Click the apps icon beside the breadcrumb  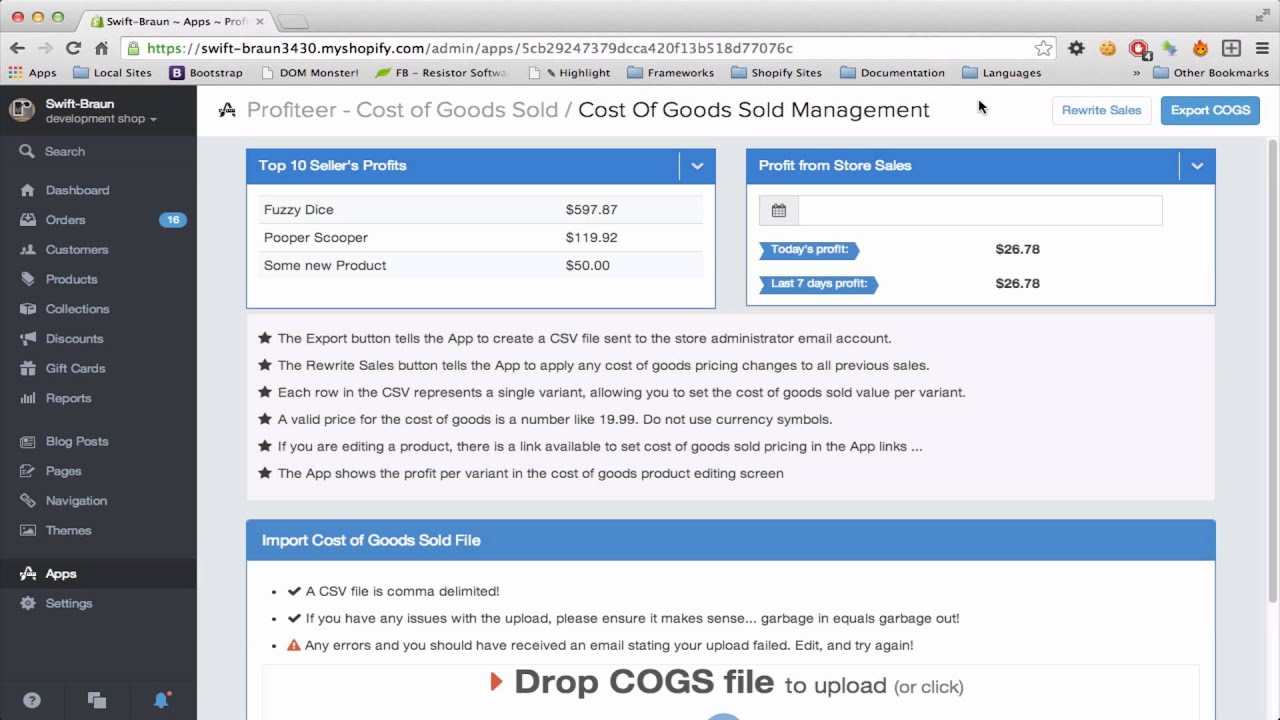click(228, 110)
